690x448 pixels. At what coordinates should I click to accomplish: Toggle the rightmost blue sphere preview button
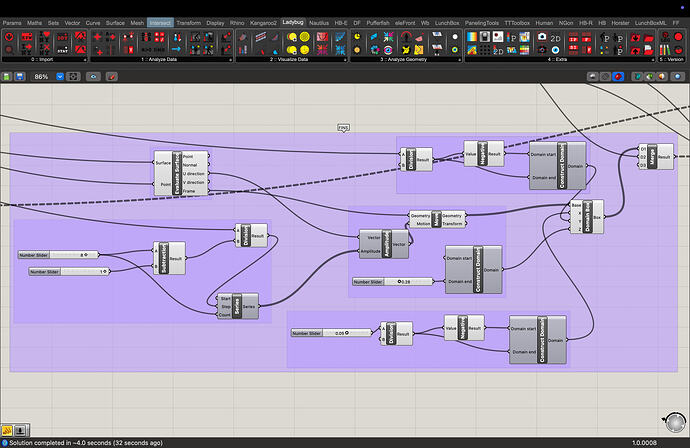[678, 77]
